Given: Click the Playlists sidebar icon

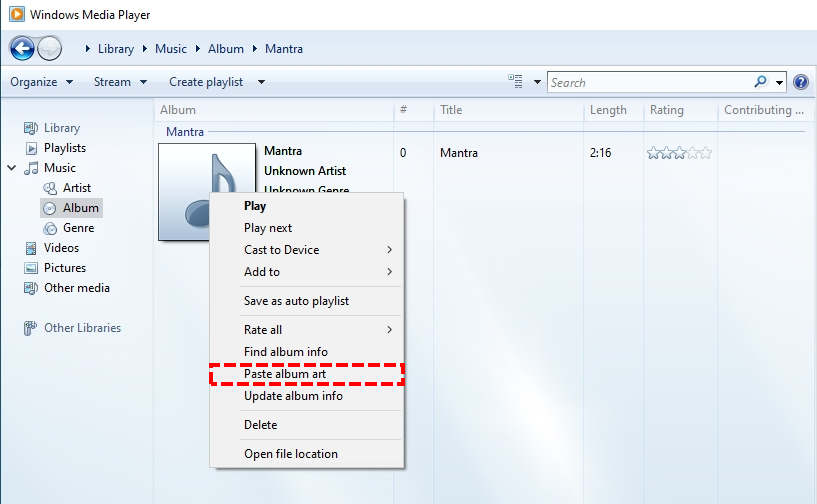Looking at the screenshot, I should (31, 148).
